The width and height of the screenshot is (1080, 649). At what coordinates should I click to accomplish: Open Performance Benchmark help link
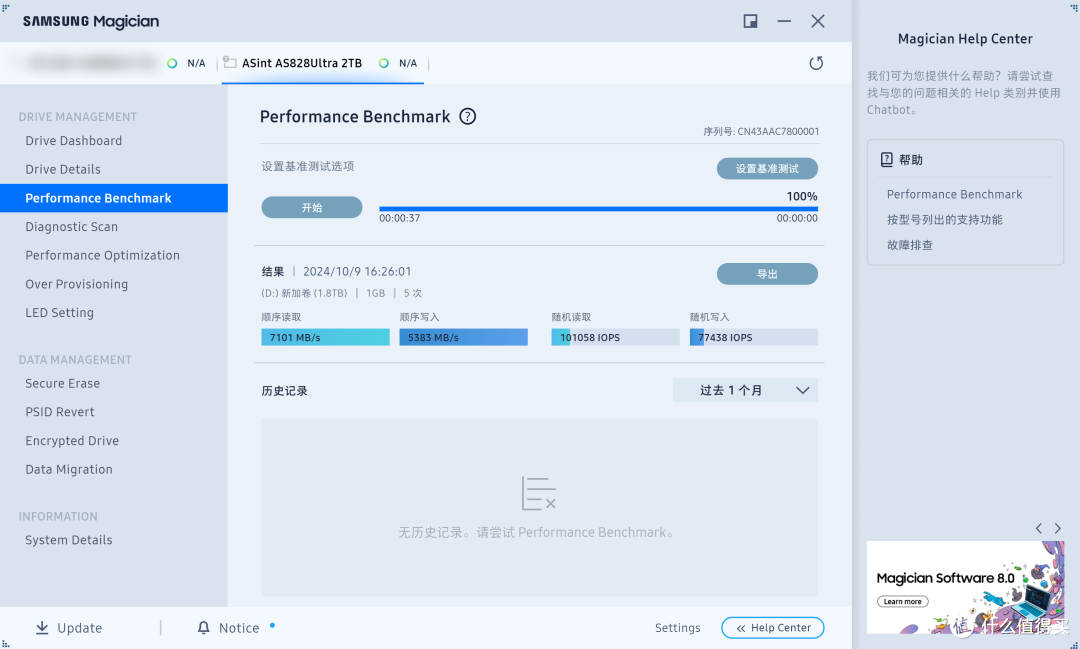point(954,194)
